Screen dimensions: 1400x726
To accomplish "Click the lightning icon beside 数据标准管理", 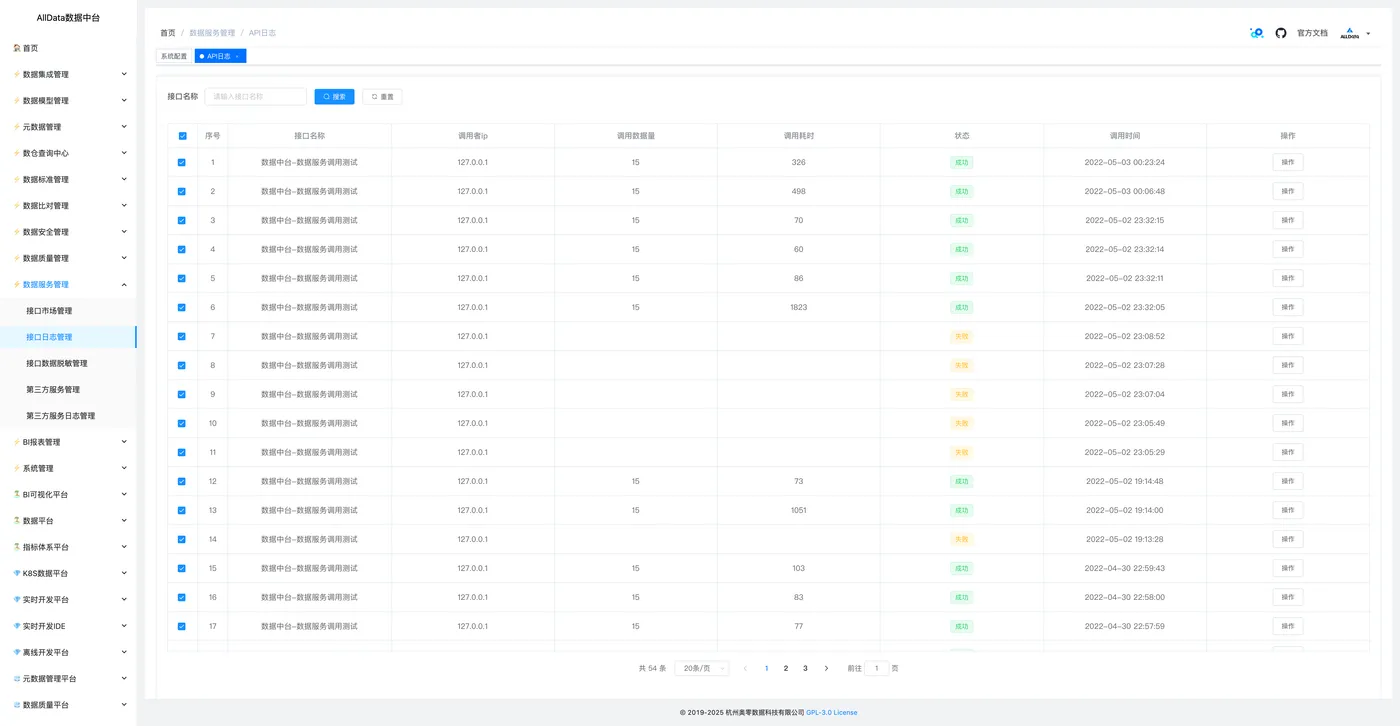I will click(x=17, y=180).
